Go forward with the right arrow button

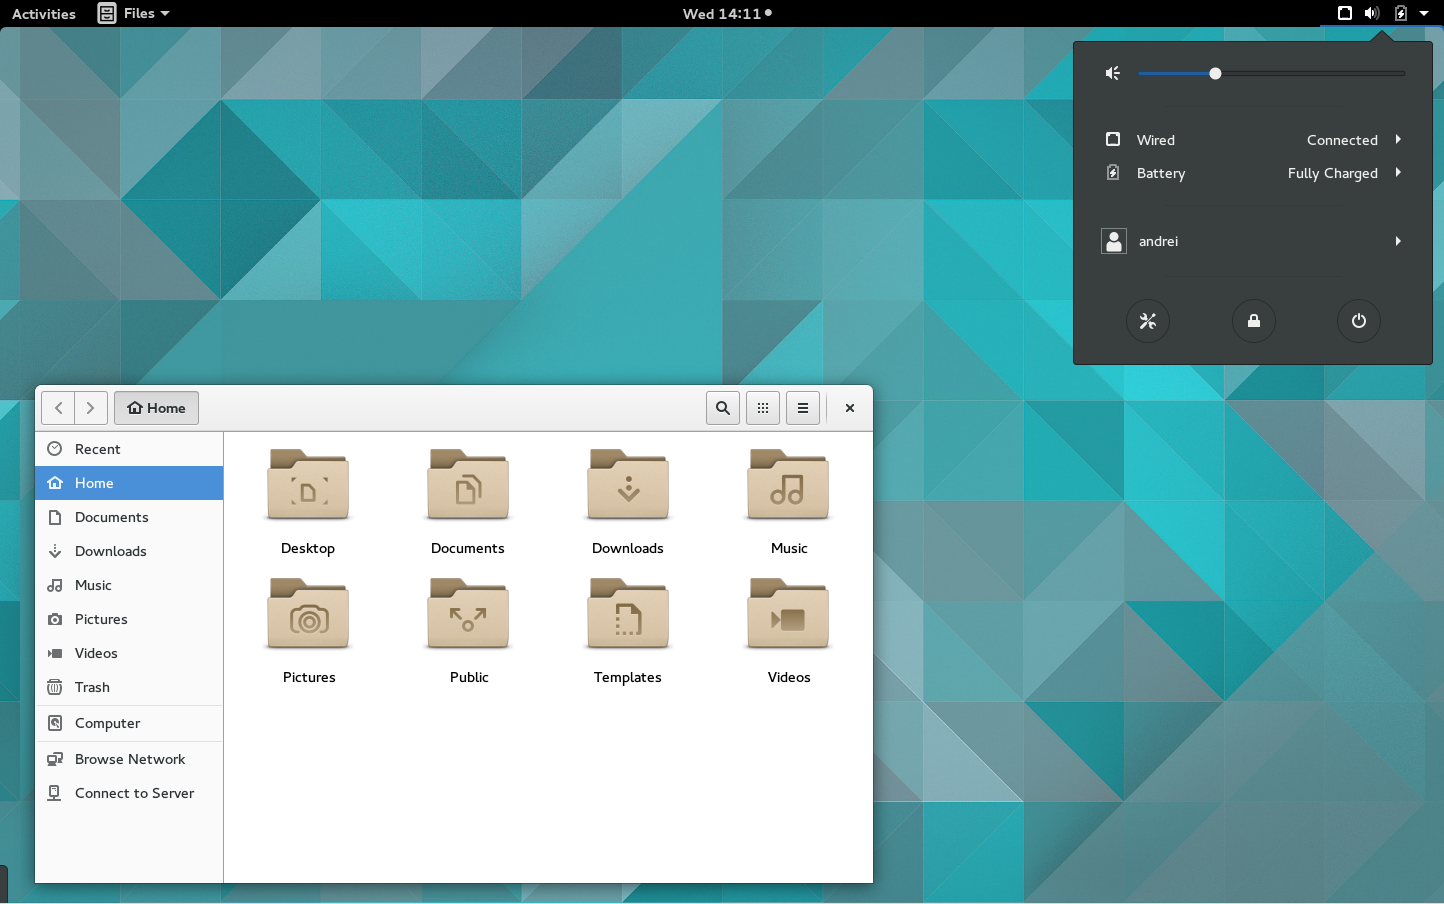point(91,408)
